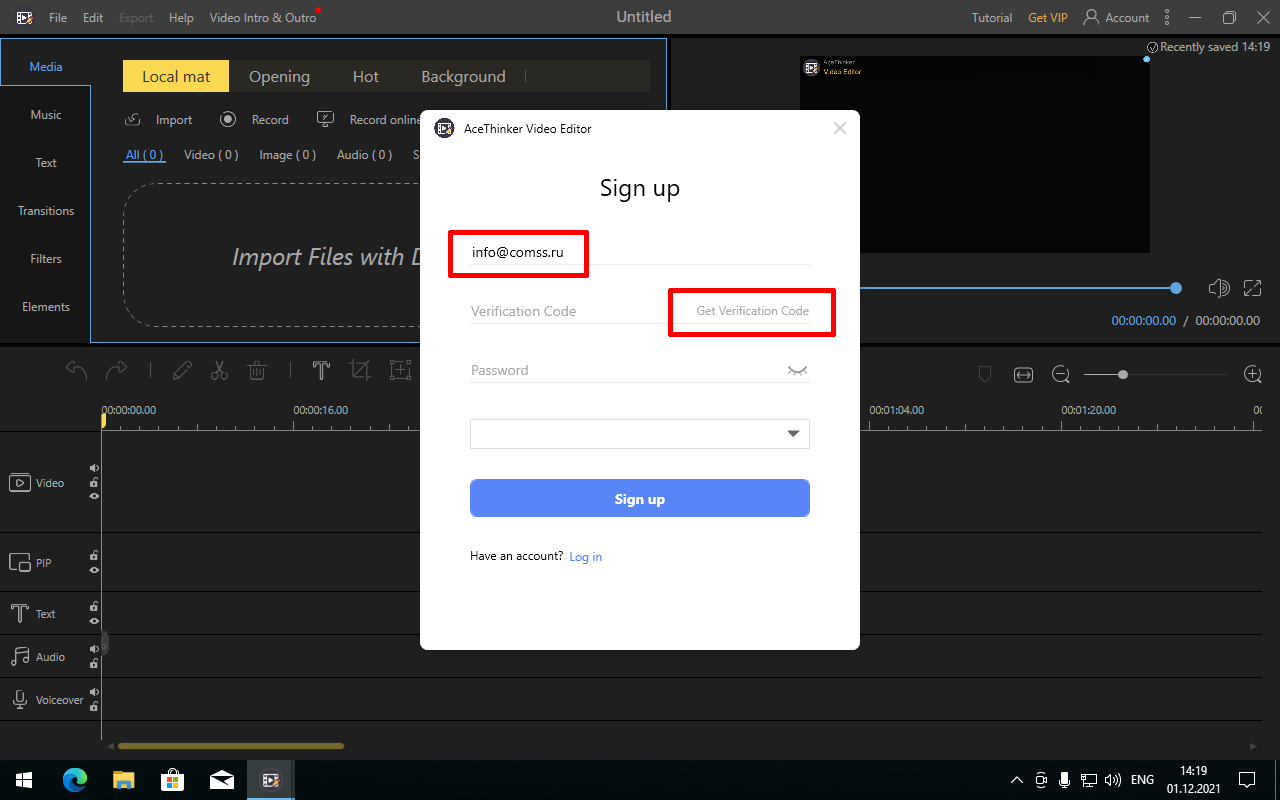Click the timeline zoom slider handle

pos(1123,374)
